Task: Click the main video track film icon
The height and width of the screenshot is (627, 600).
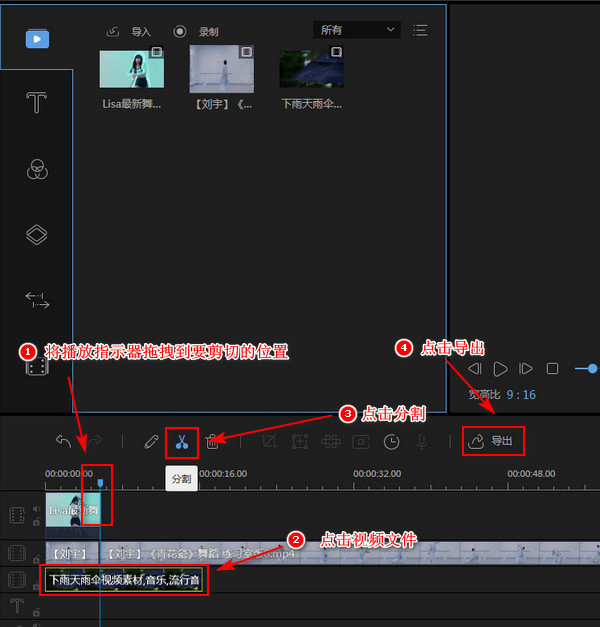Action: [17, 516]
